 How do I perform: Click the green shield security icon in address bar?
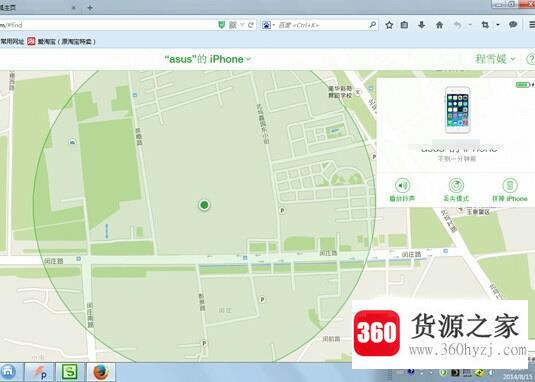[x=221, y=25]
